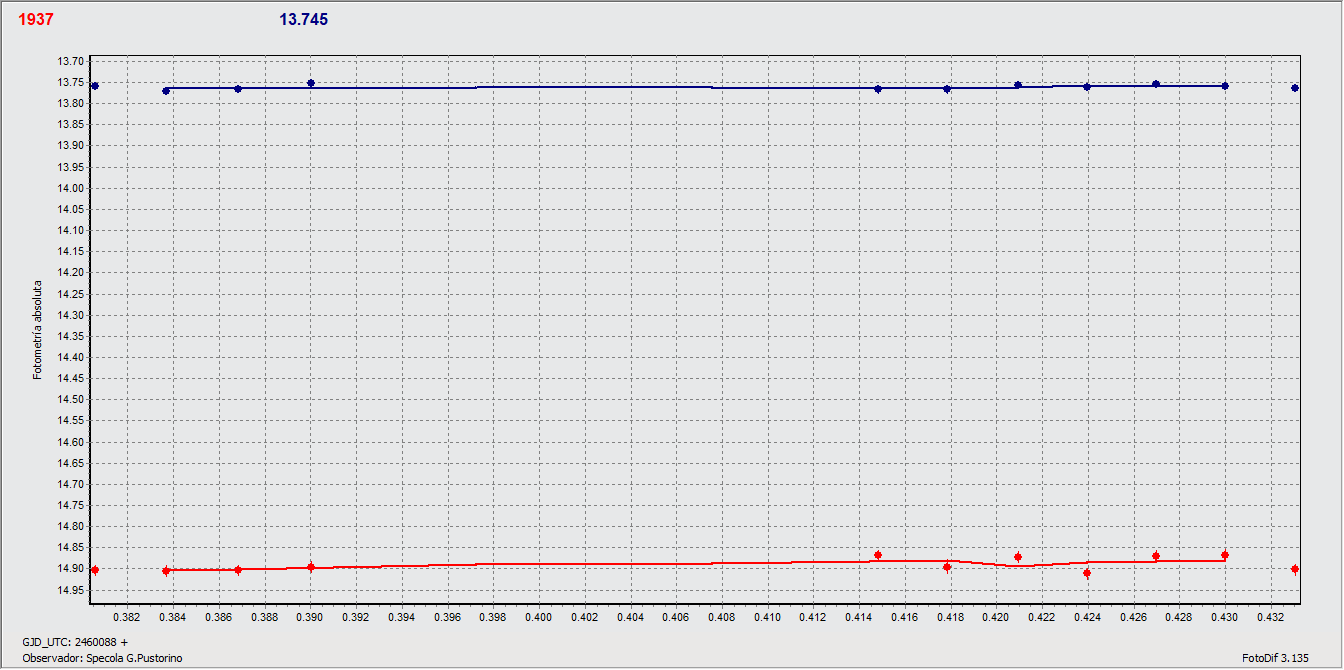Click the 14.85 y-axis tick label
The width and height of the screenshot is (1344, 670).
(69, 548)
